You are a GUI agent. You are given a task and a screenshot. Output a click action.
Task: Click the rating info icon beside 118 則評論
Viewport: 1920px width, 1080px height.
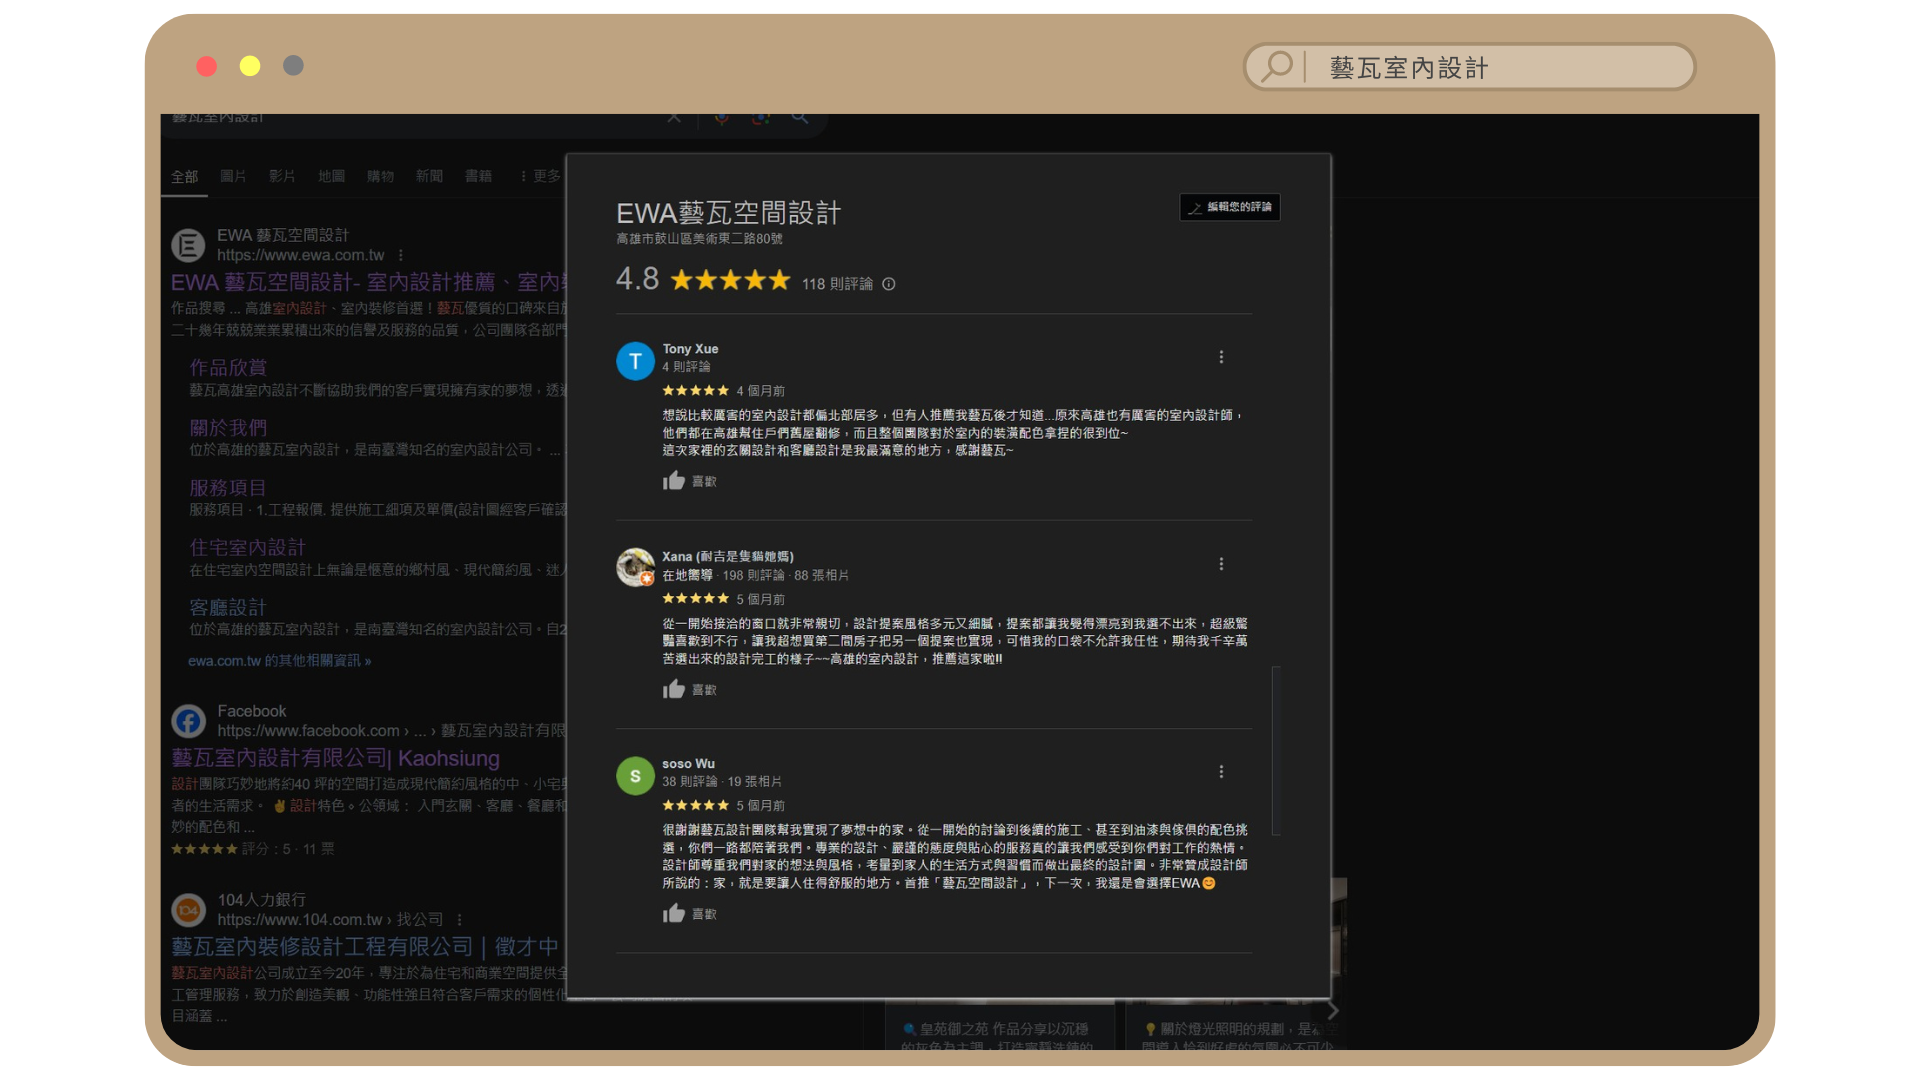tap(889, 284)
